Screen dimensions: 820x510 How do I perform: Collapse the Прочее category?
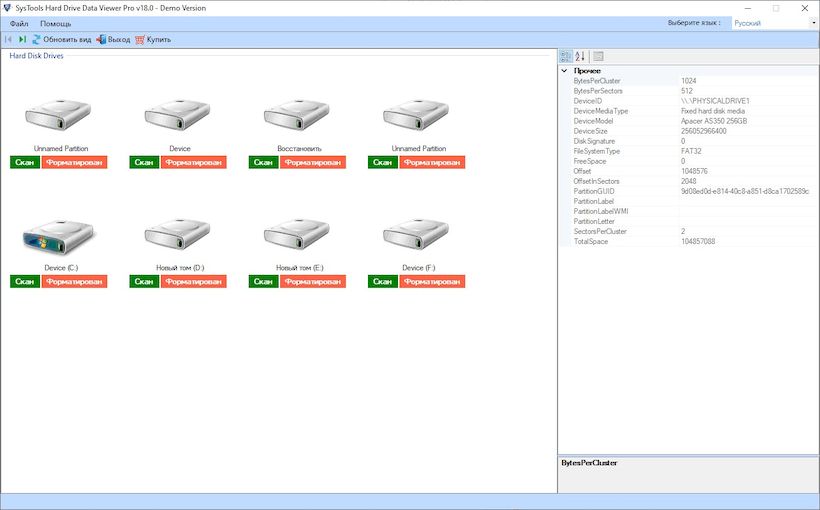[x=564, y=71]
